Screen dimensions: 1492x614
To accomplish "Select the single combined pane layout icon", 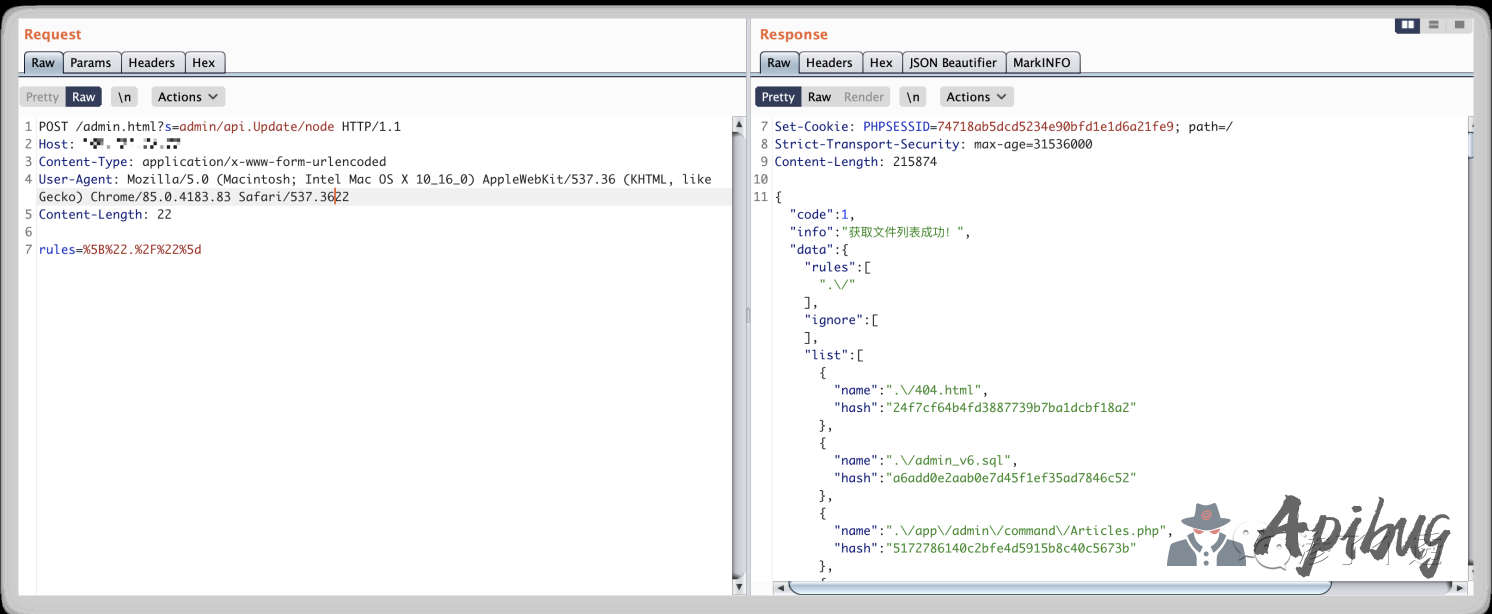I will tap(1460, 25).
